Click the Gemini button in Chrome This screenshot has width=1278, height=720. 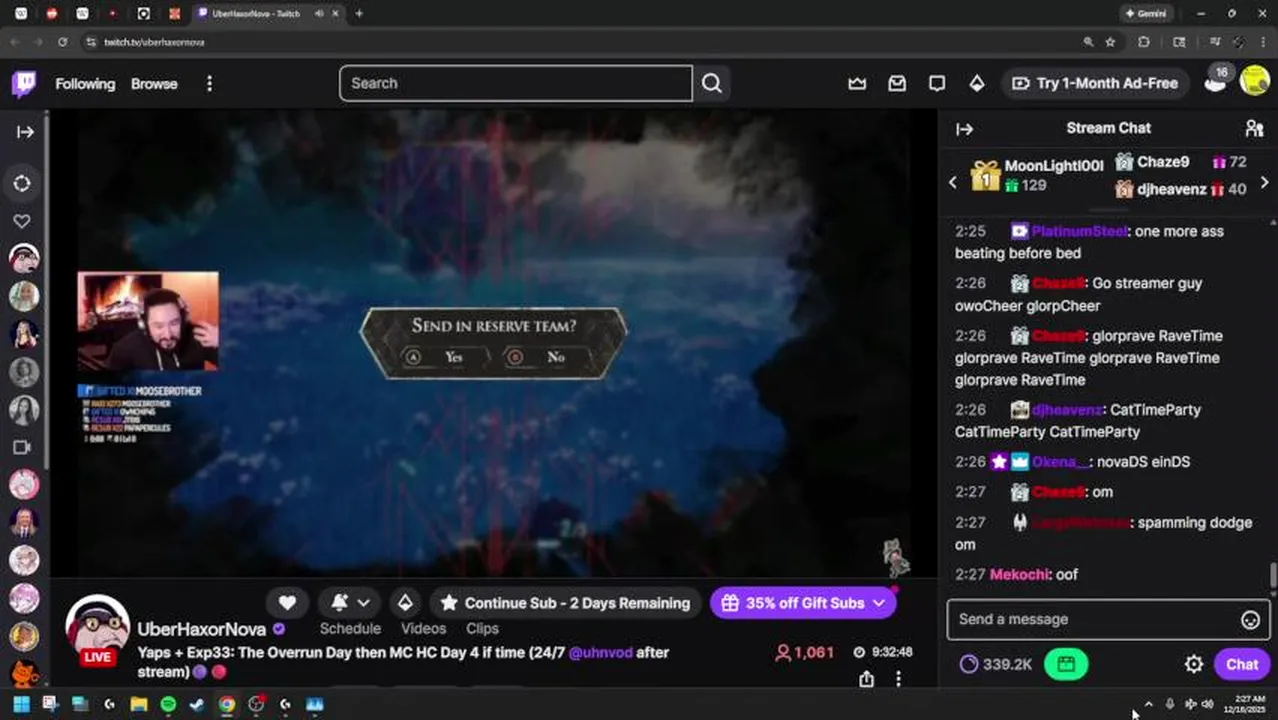pyautogui.click(x=1146, y=13)
